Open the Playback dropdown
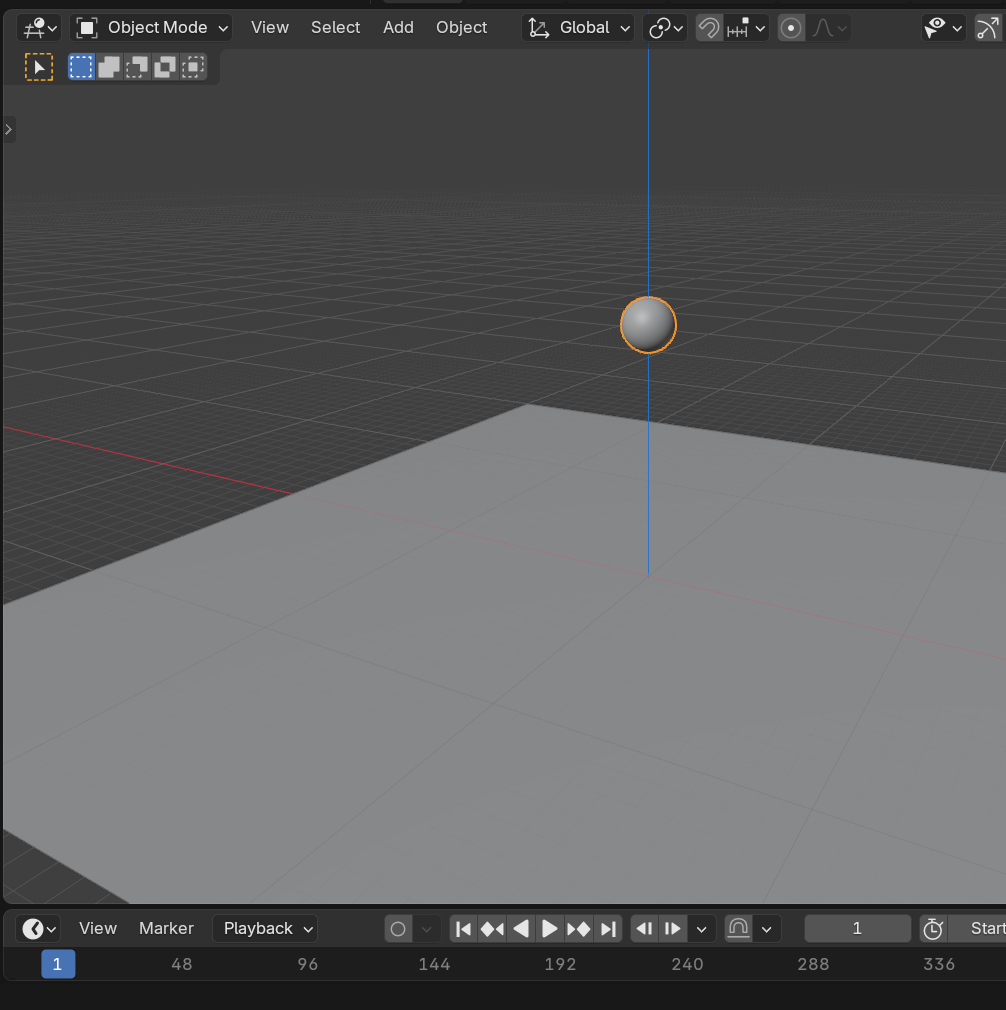This screenshot has width=1006, height=1010. point(265,928)
